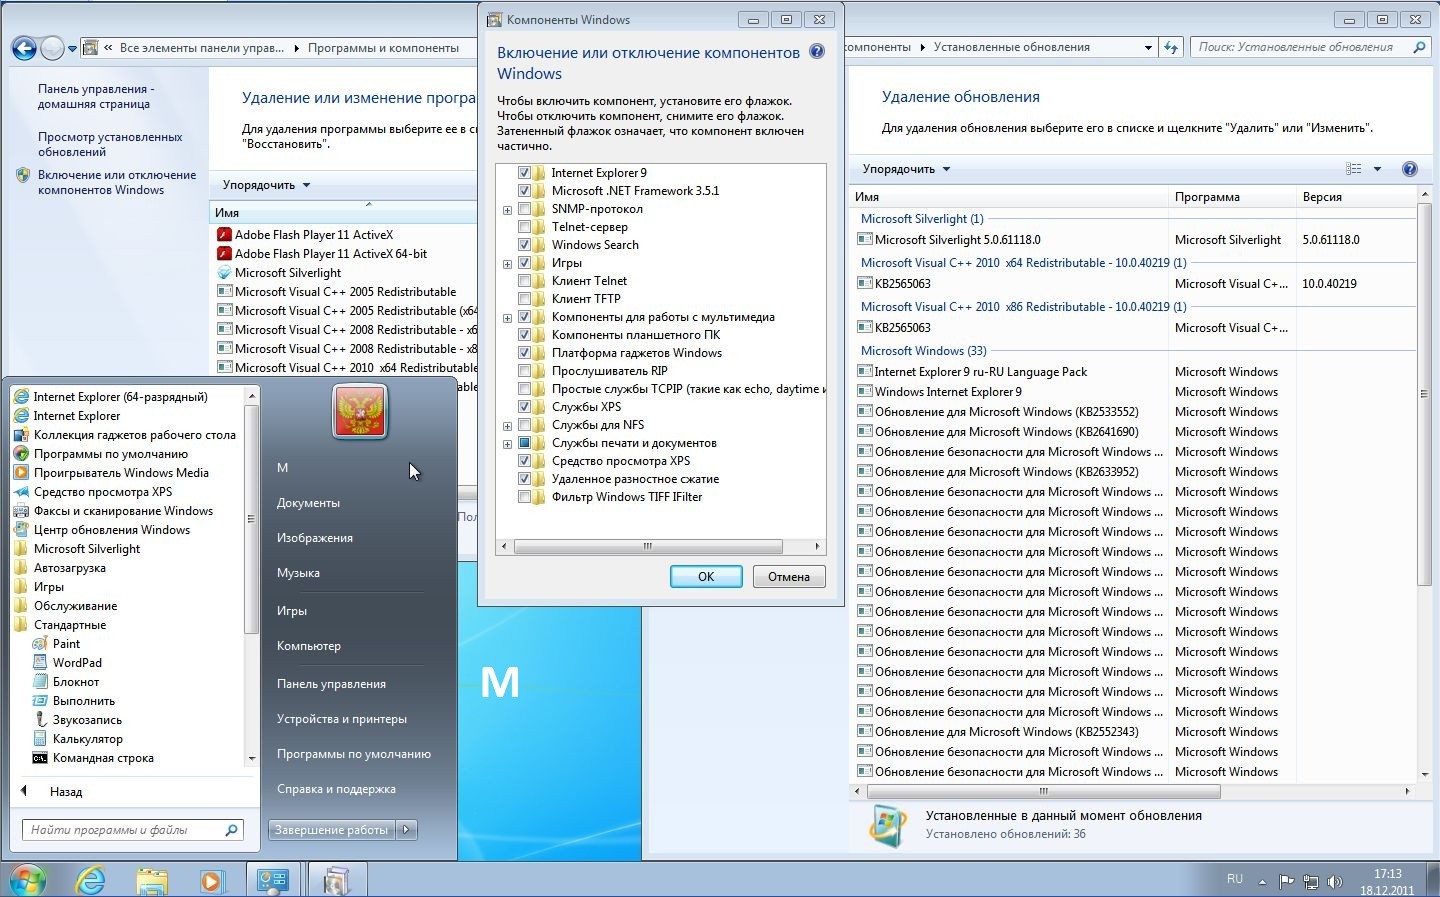
Task: Enable Telnet-сервер checkbox
Action: coord(524,227)
